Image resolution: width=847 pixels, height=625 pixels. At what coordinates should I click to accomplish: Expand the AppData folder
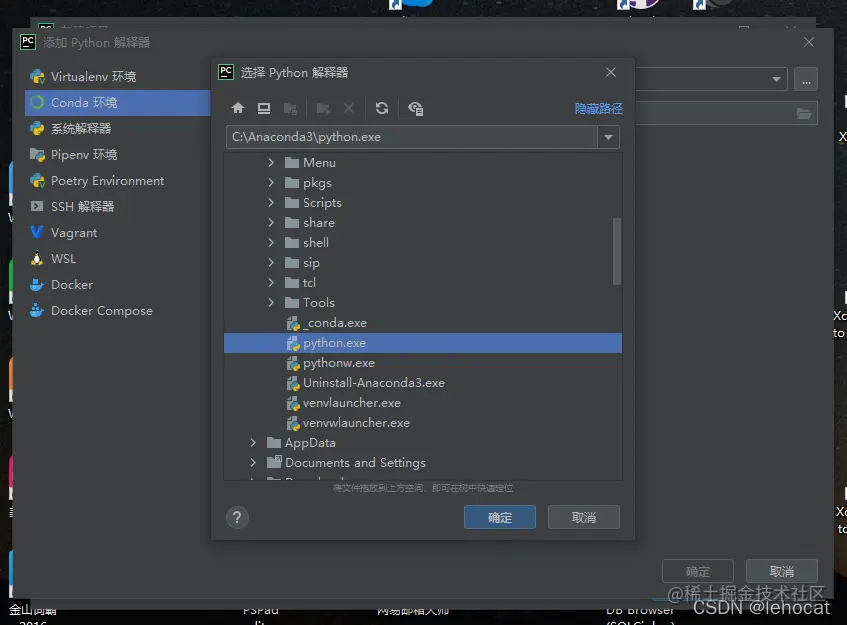(x=253, y=442)
